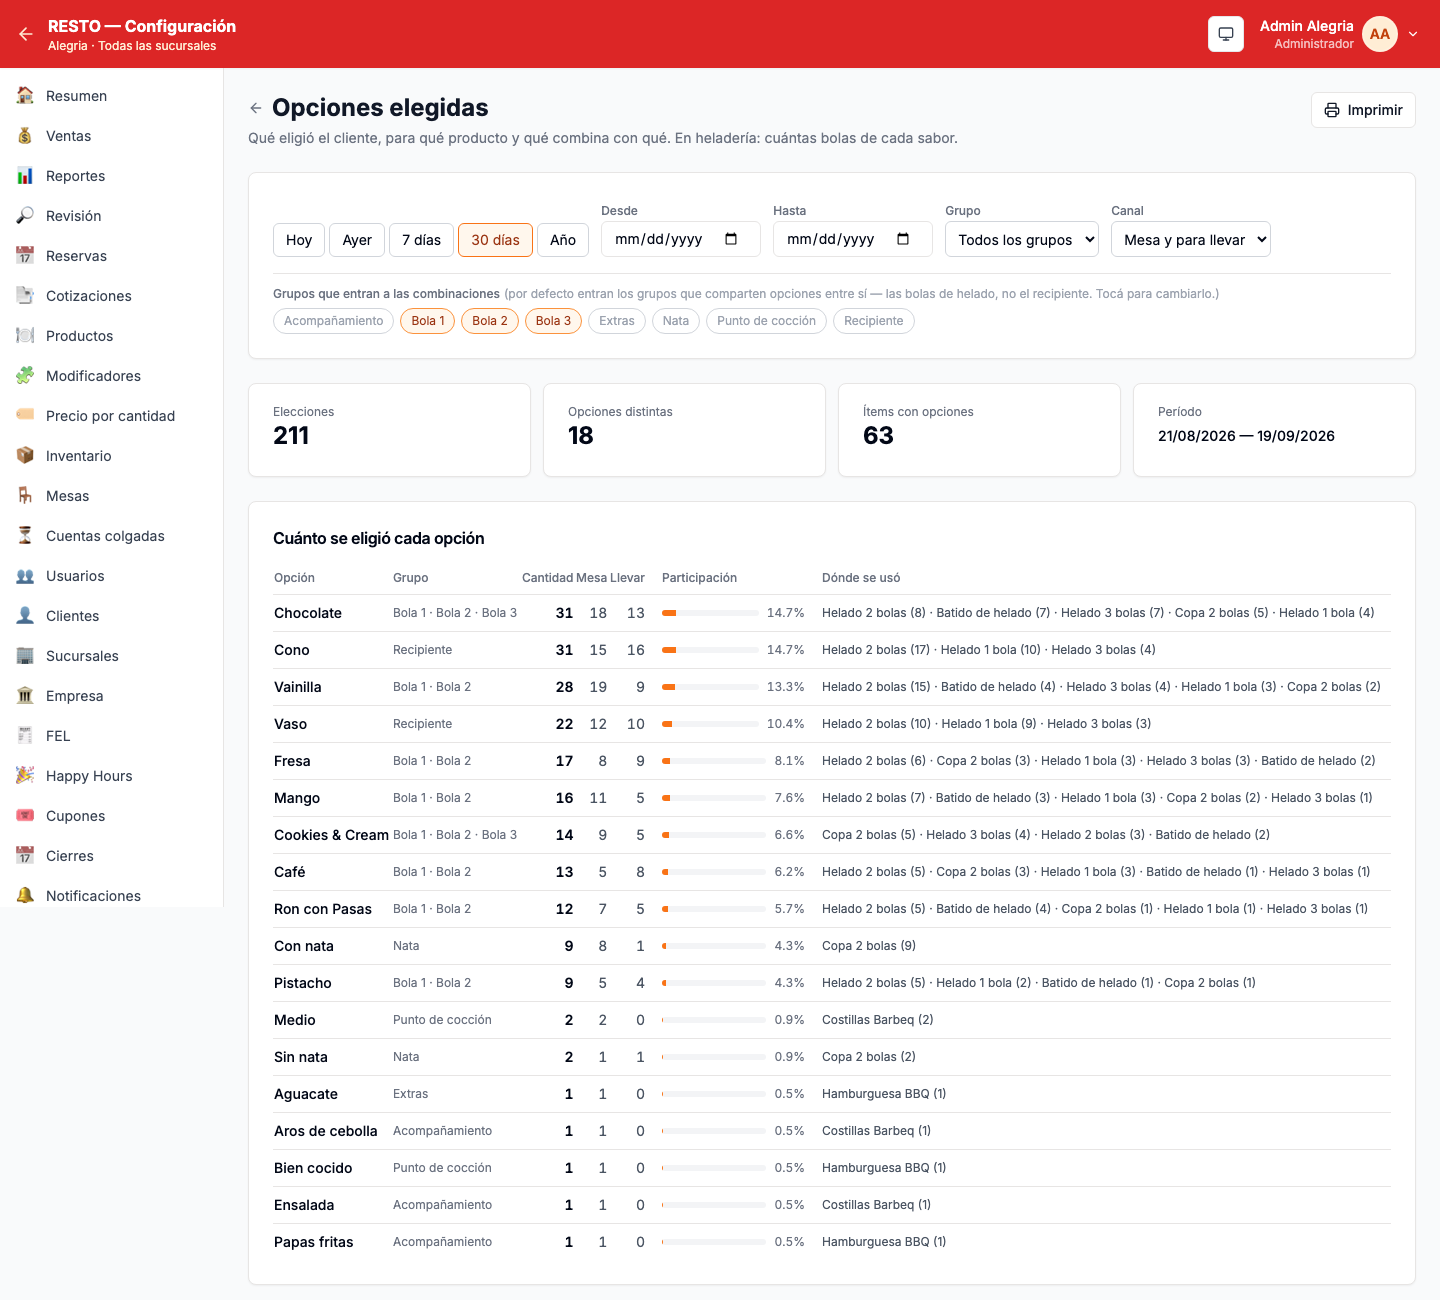Viewport: 1440px width, 1300px height.
Task: Select the 7 días range tab
Action: pos(421,240)
